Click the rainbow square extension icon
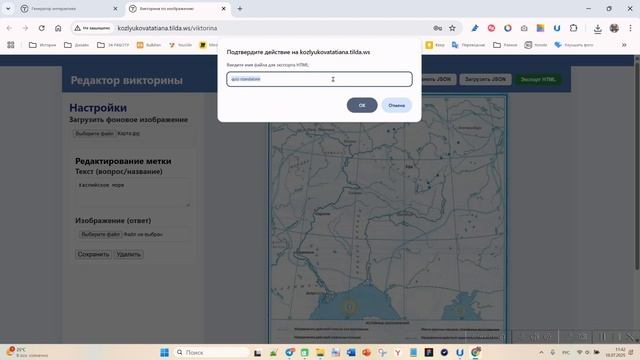The image size is (640, 360). (540, 28)
